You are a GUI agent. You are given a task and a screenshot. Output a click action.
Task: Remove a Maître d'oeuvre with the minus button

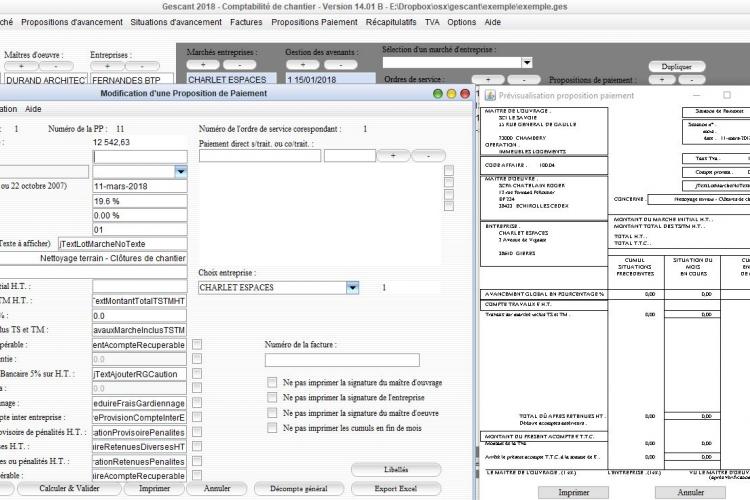(x=56, y=66)
